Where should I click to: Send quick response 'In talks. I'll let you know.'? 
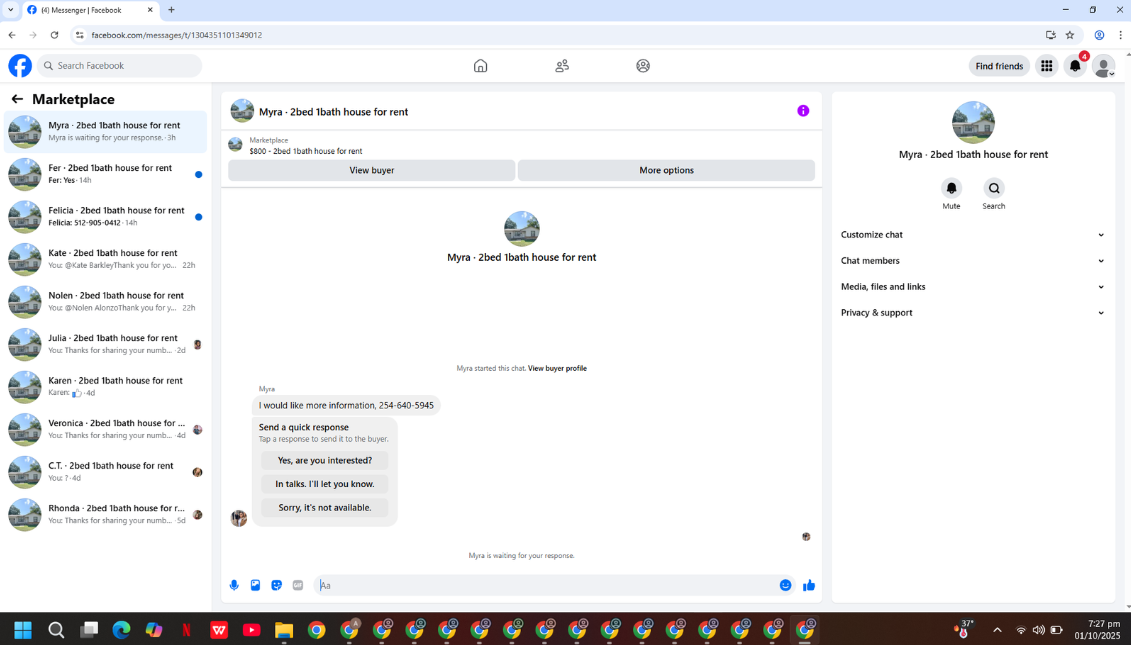[x=325, y=484]
